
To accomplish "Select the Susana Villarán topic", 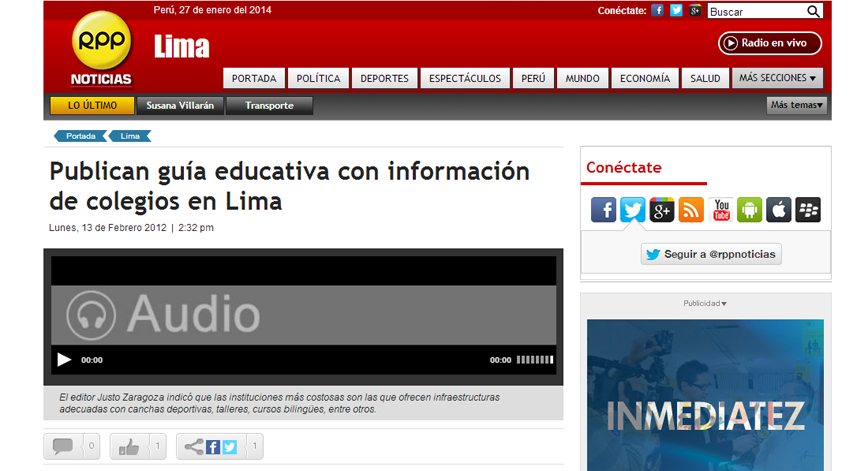I will click(180, 105).
